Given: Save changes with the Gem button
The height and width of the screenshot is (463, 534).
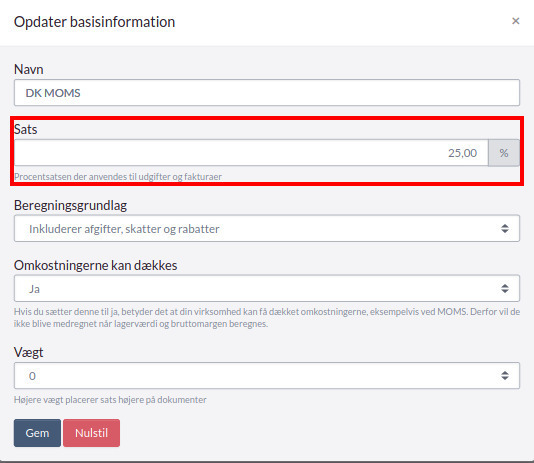Looking at the screenshot, I should tap(37, 433).
